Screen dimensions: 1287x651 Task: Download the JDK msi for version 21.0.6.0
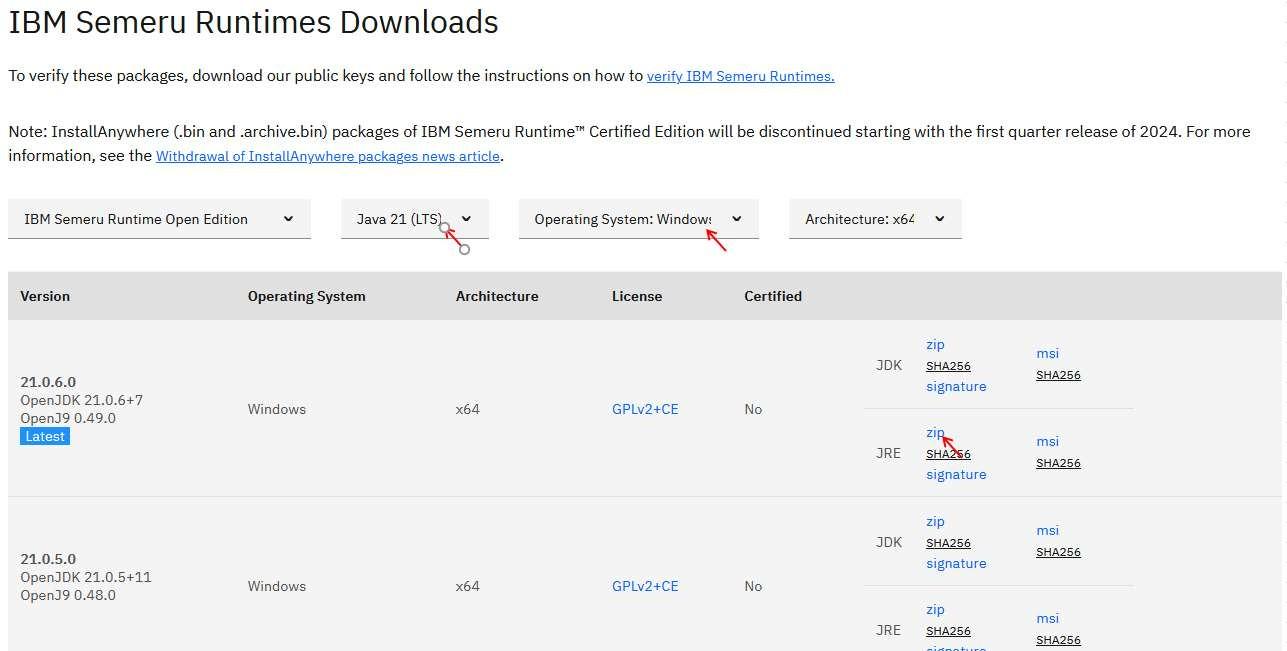click(1047, 353)
